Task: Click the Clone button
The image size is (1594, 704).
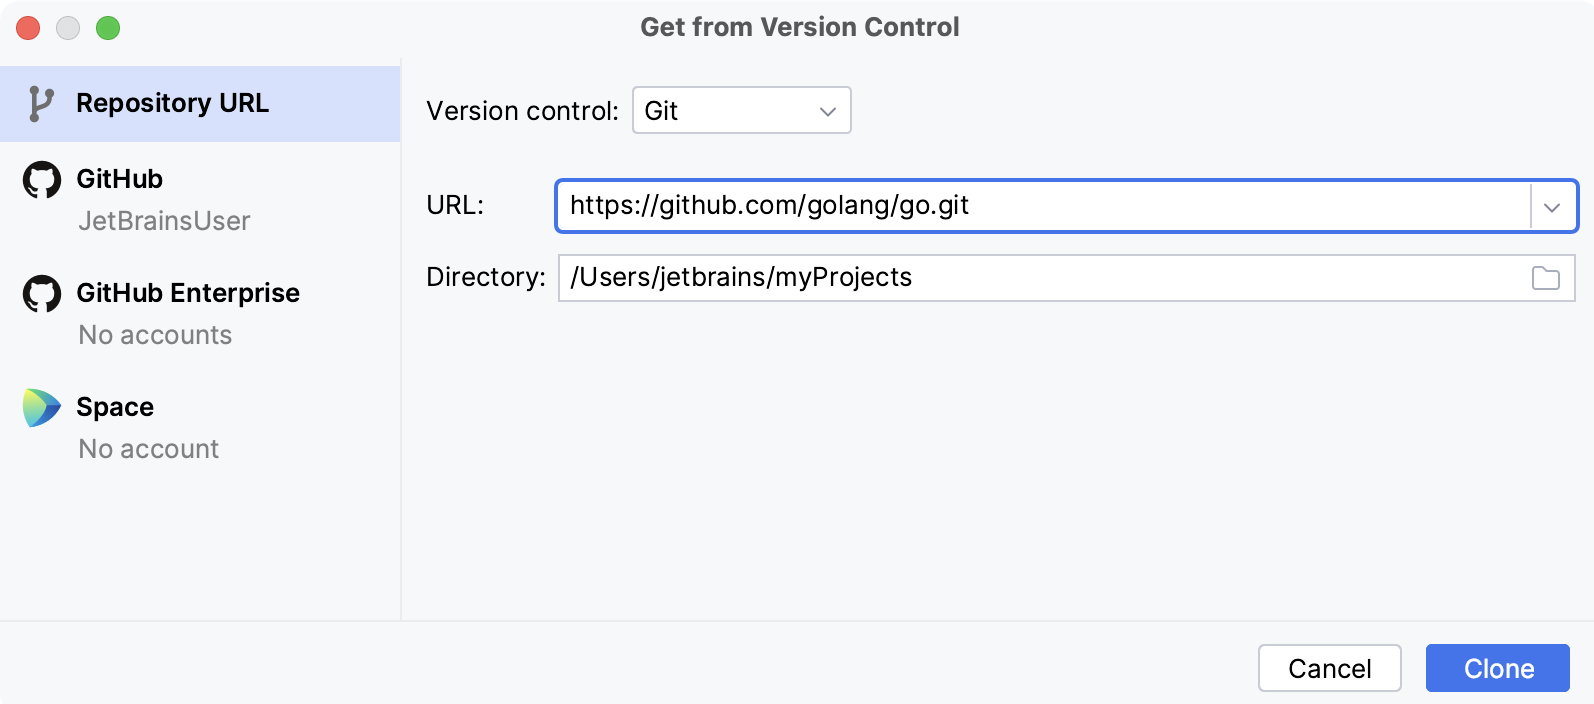Action: (x=1497, y=668)
